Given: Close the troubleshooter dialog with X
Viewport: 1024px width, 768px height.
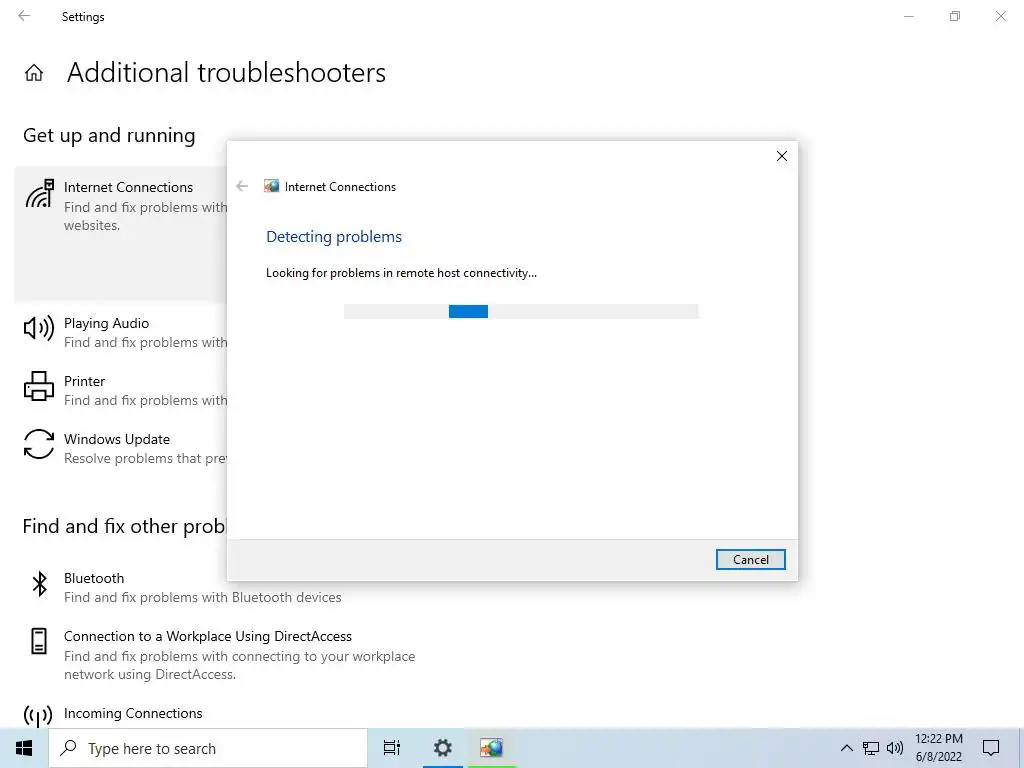Looking at the screenshot, I should tap(782, 156).
